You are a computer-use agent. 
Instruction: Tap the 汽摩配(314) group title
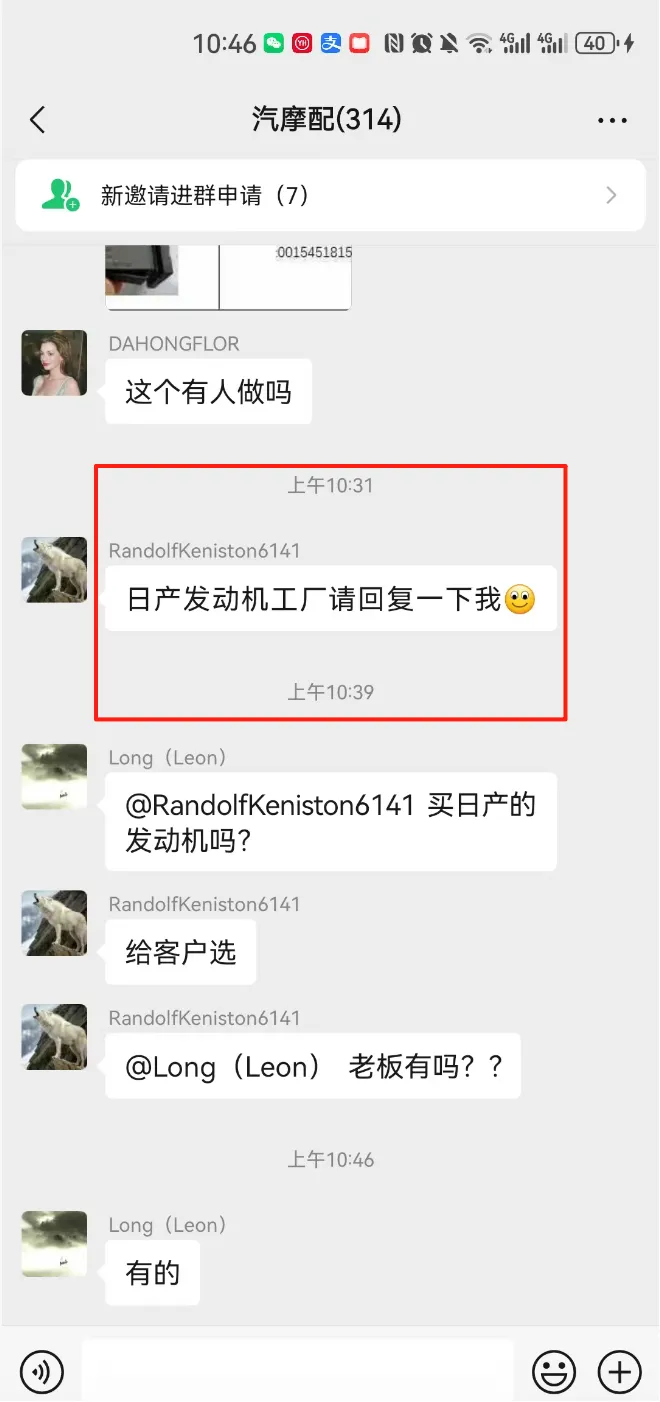click(327, 120)
